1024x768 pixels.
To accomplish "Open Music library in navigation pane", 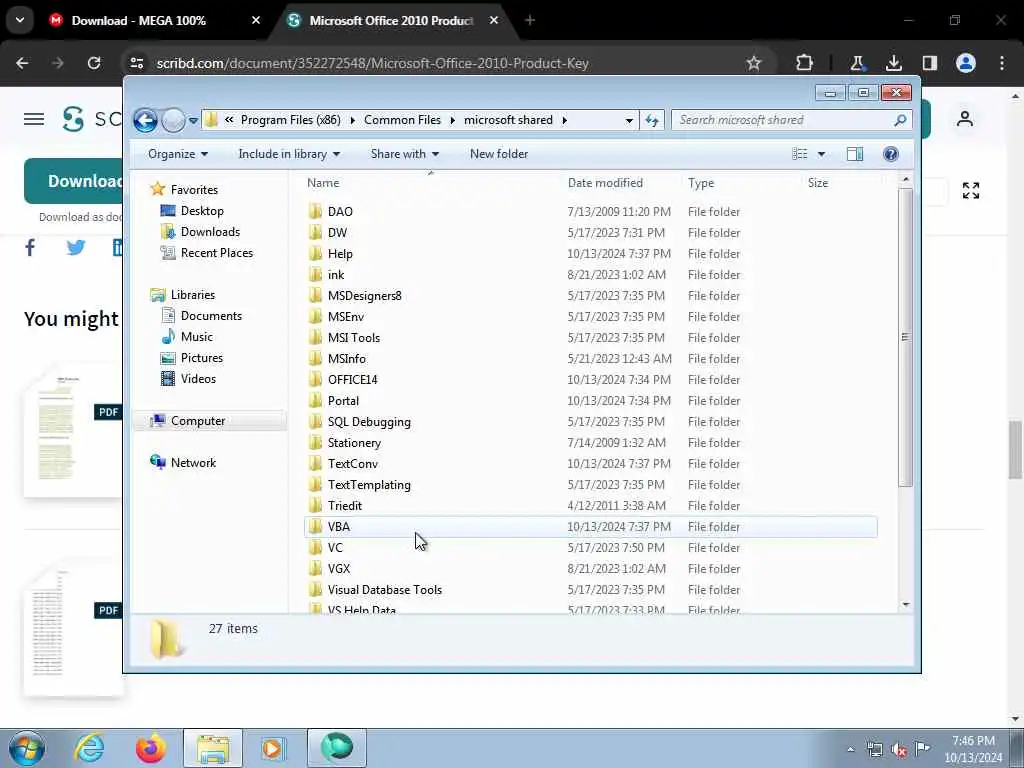I will (196, 337).
